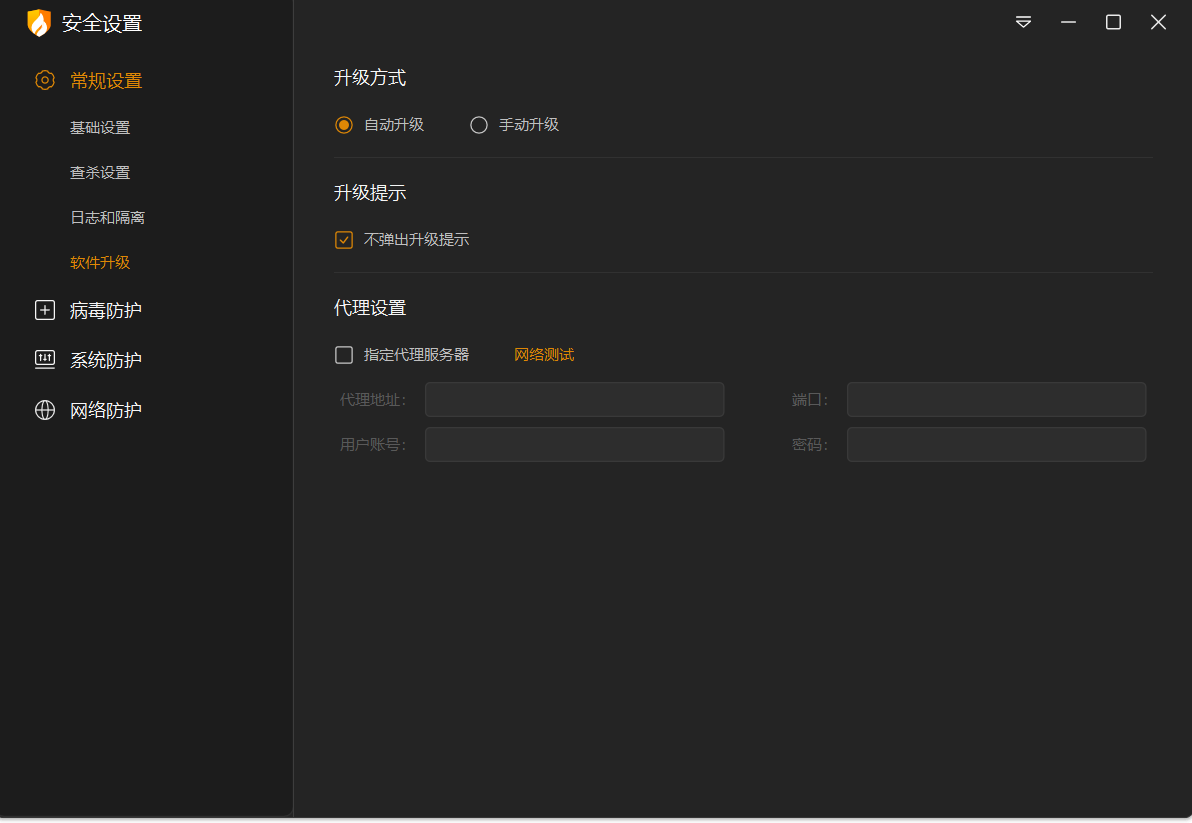This screenshot has height=823, width=1192.
Task: Expand the 网络防护 section
Action: pyautogui.click(x=106, y=410)
